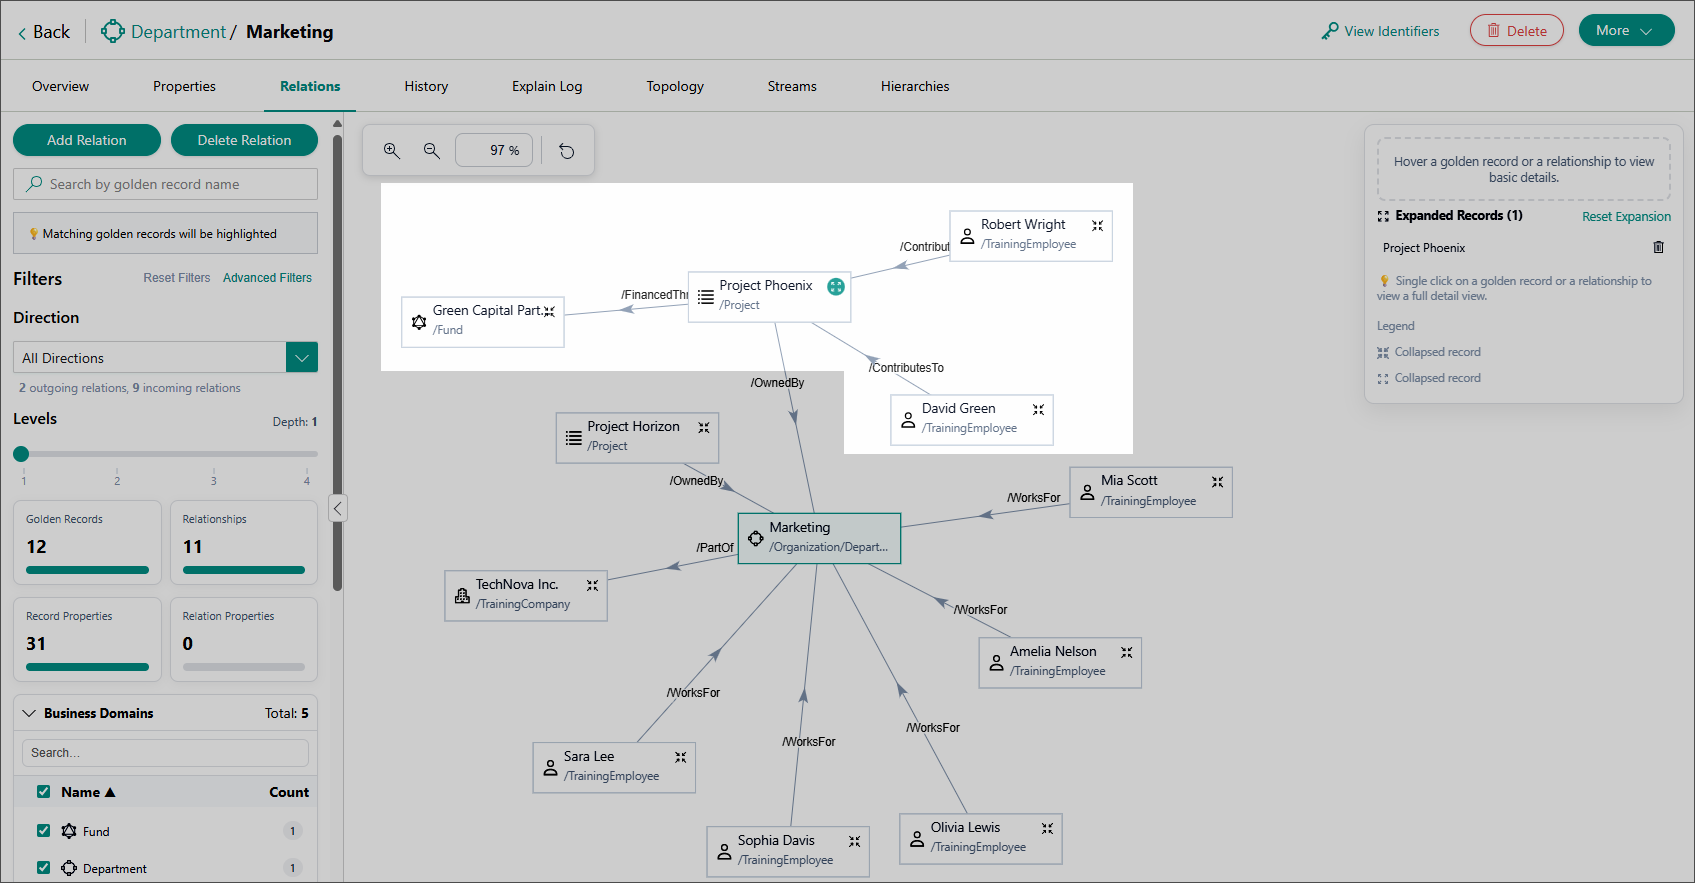This screenshot has width=1695, height=883.
Task: Reset the graph view with the rotate icon
Action: [x=567, y=151]
